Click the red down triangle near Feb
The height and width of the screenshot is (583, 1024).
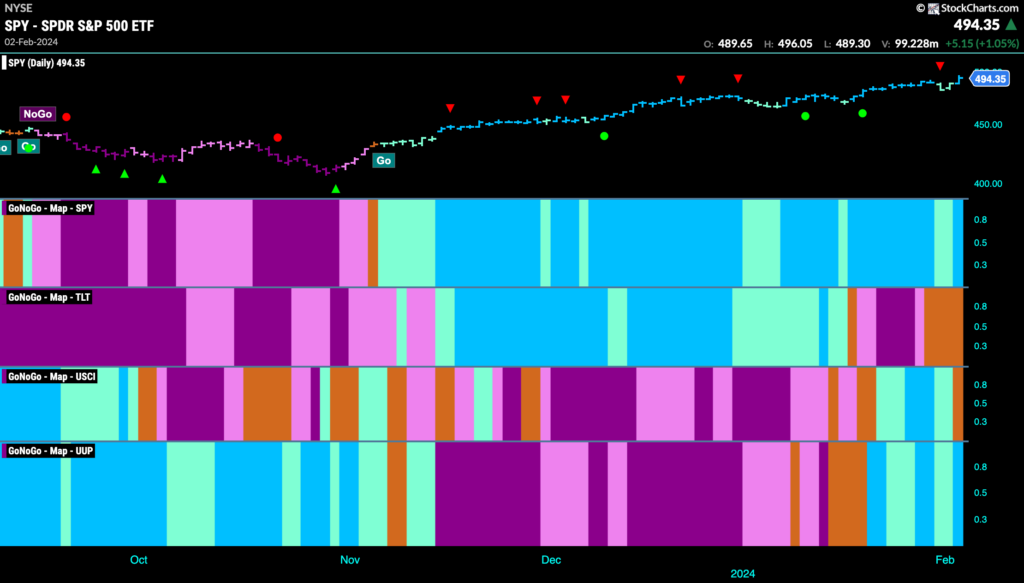pos(940,66)
